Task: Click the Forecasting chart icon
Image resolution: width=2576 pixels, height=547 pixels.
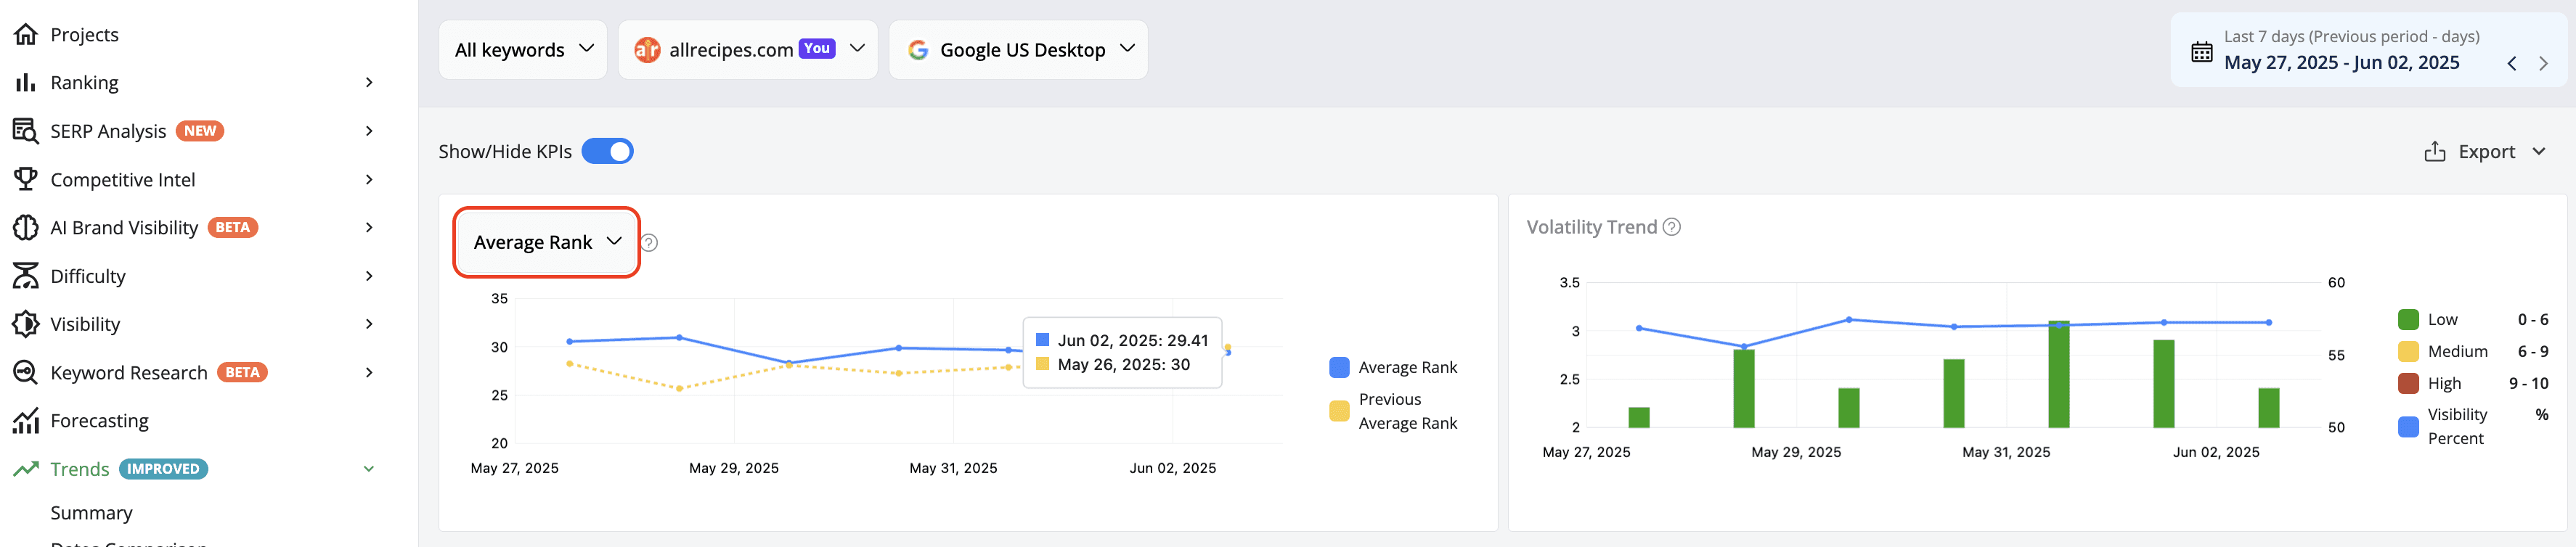Action: [25, 421]
